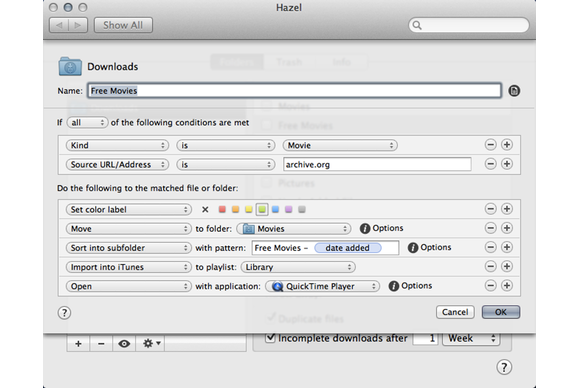Open the Import into iTunes action dropdown

tap(128, 267)
